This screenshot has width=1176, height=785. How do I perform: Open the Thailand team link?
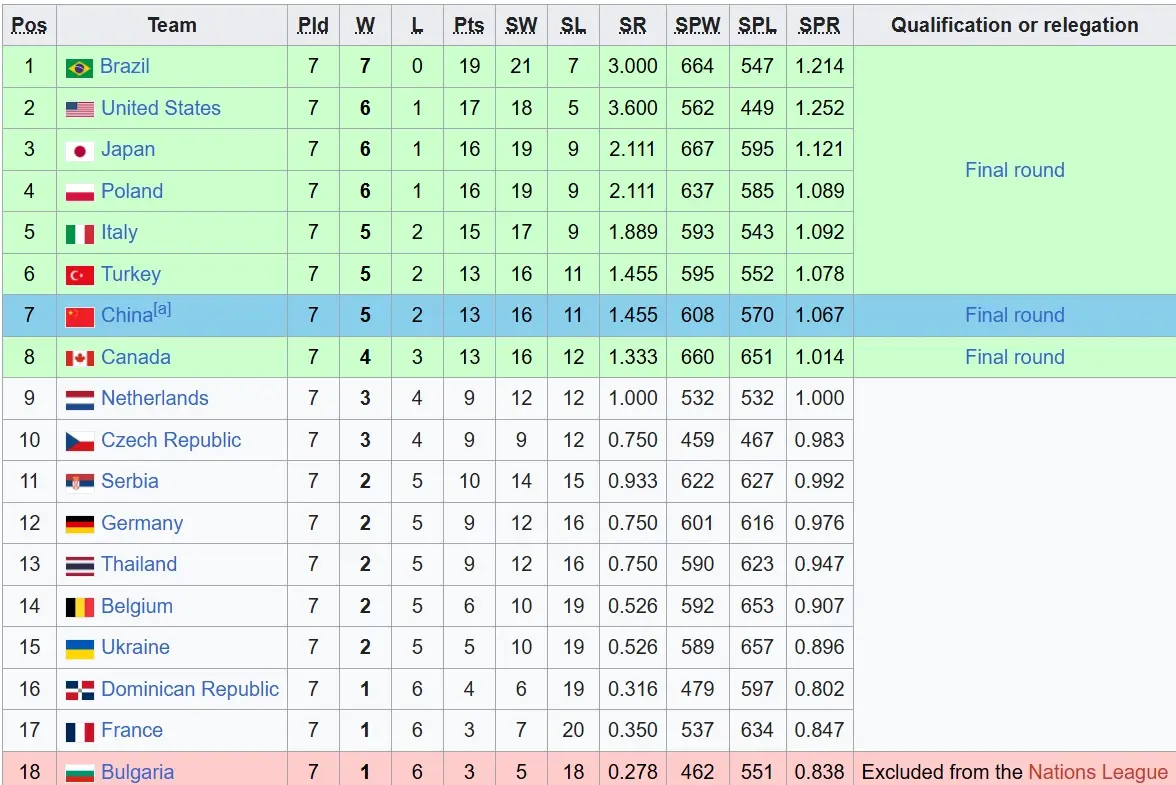coord(139,564)
